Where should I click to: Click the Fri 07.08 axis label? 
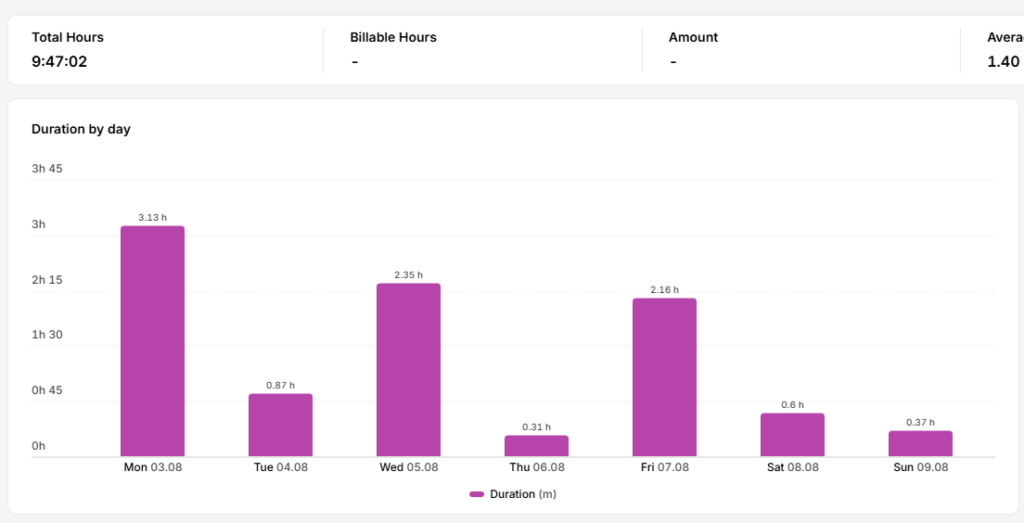coord(664,468)
